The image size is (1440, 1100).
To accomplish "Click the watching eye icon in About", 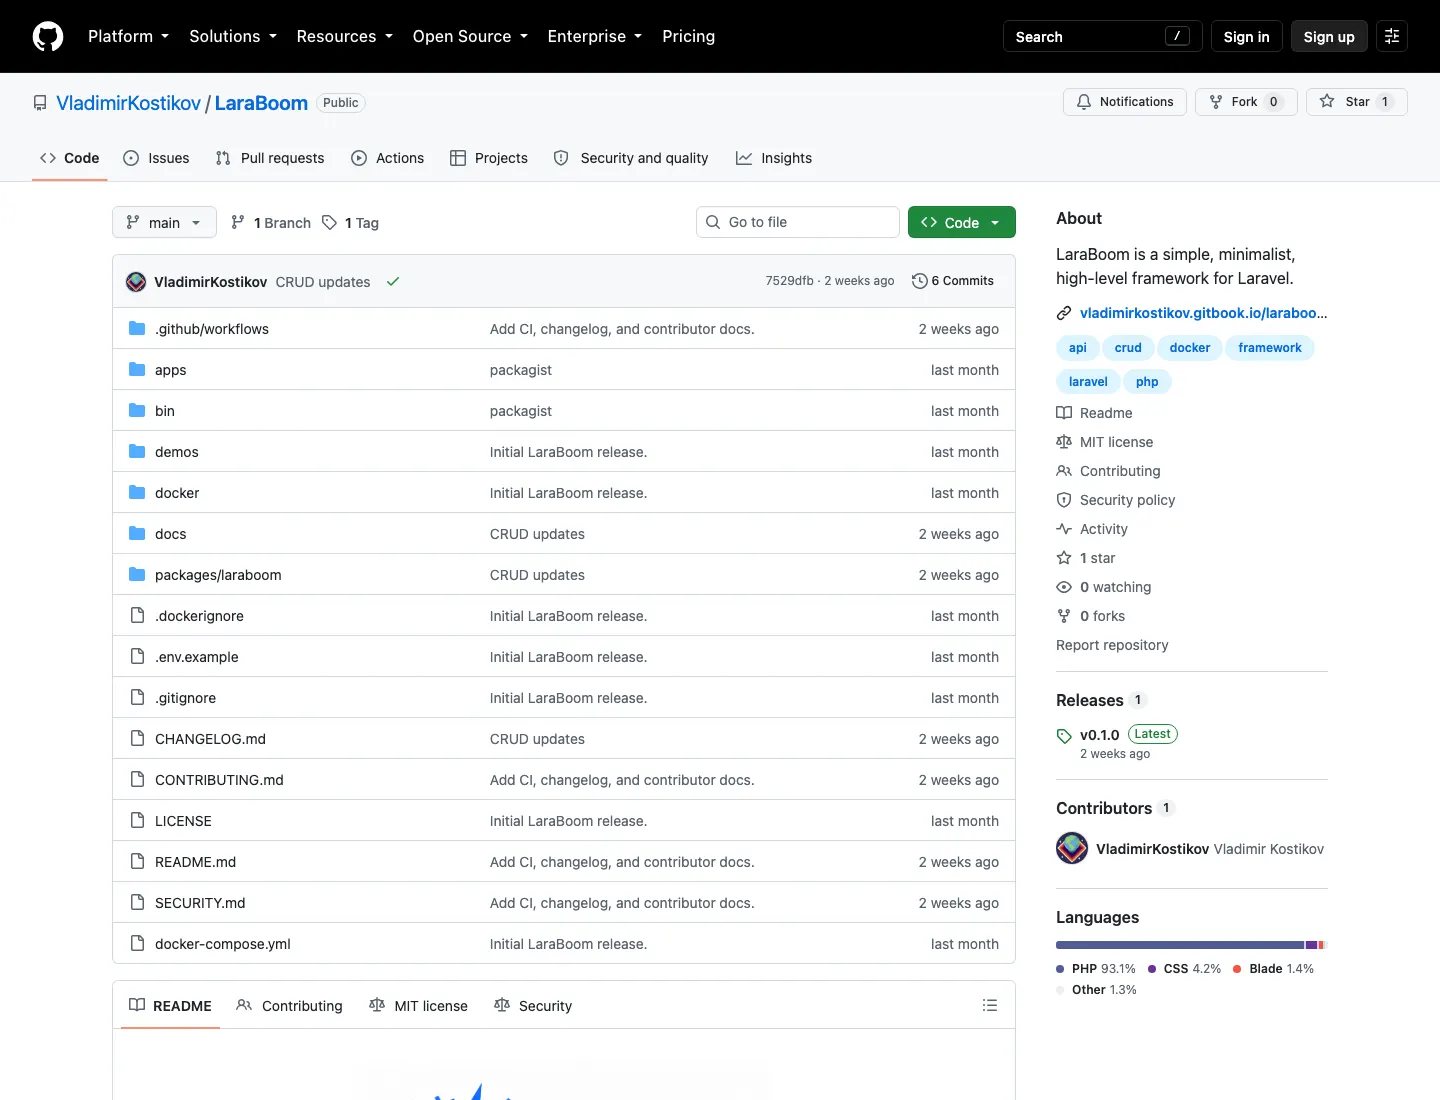I will [1064, 587].
